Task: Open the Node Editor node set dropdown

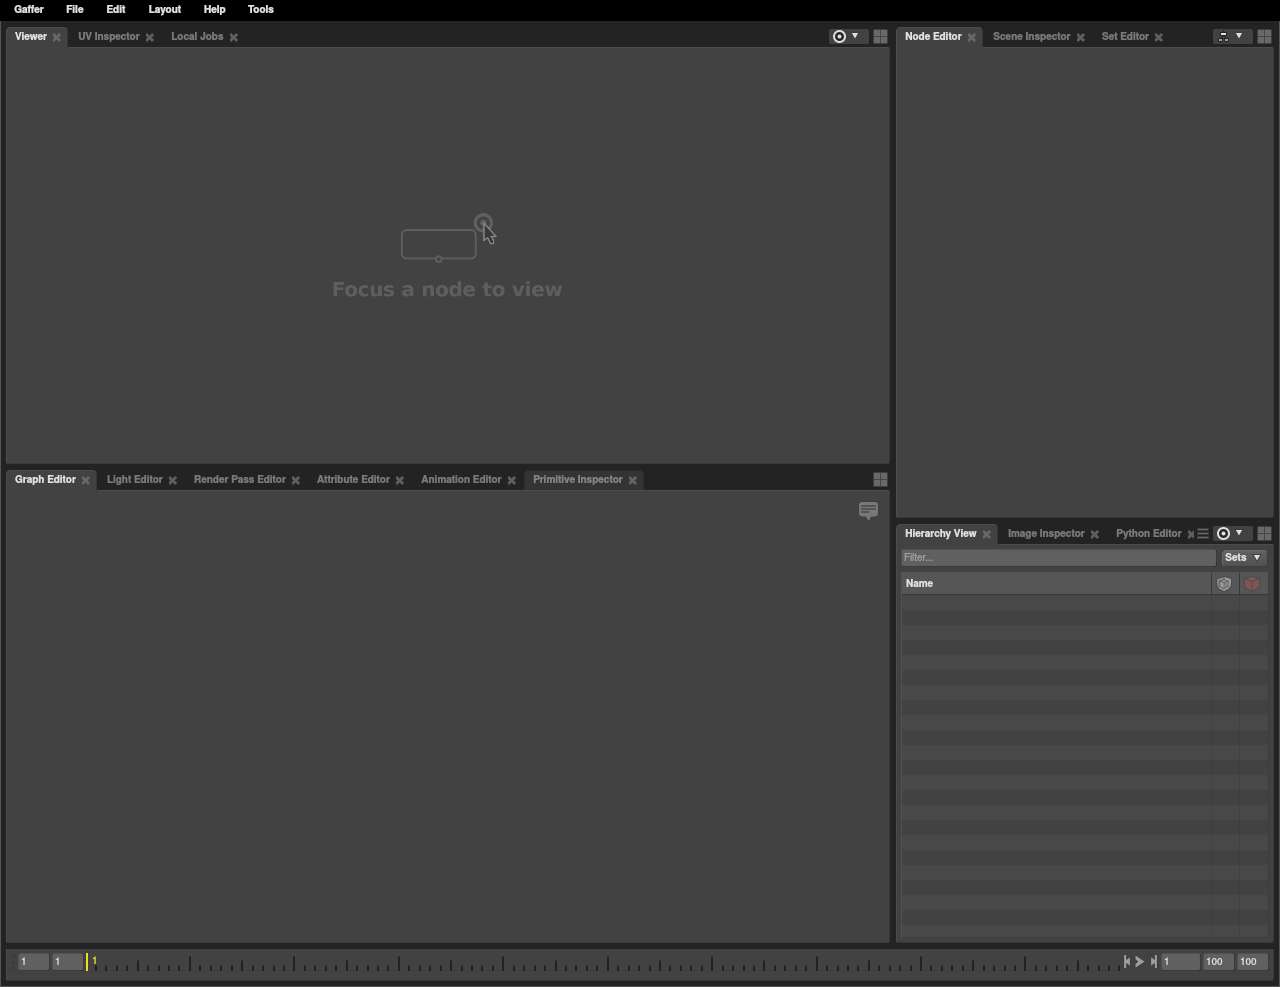Action: tap(1231, 36)
